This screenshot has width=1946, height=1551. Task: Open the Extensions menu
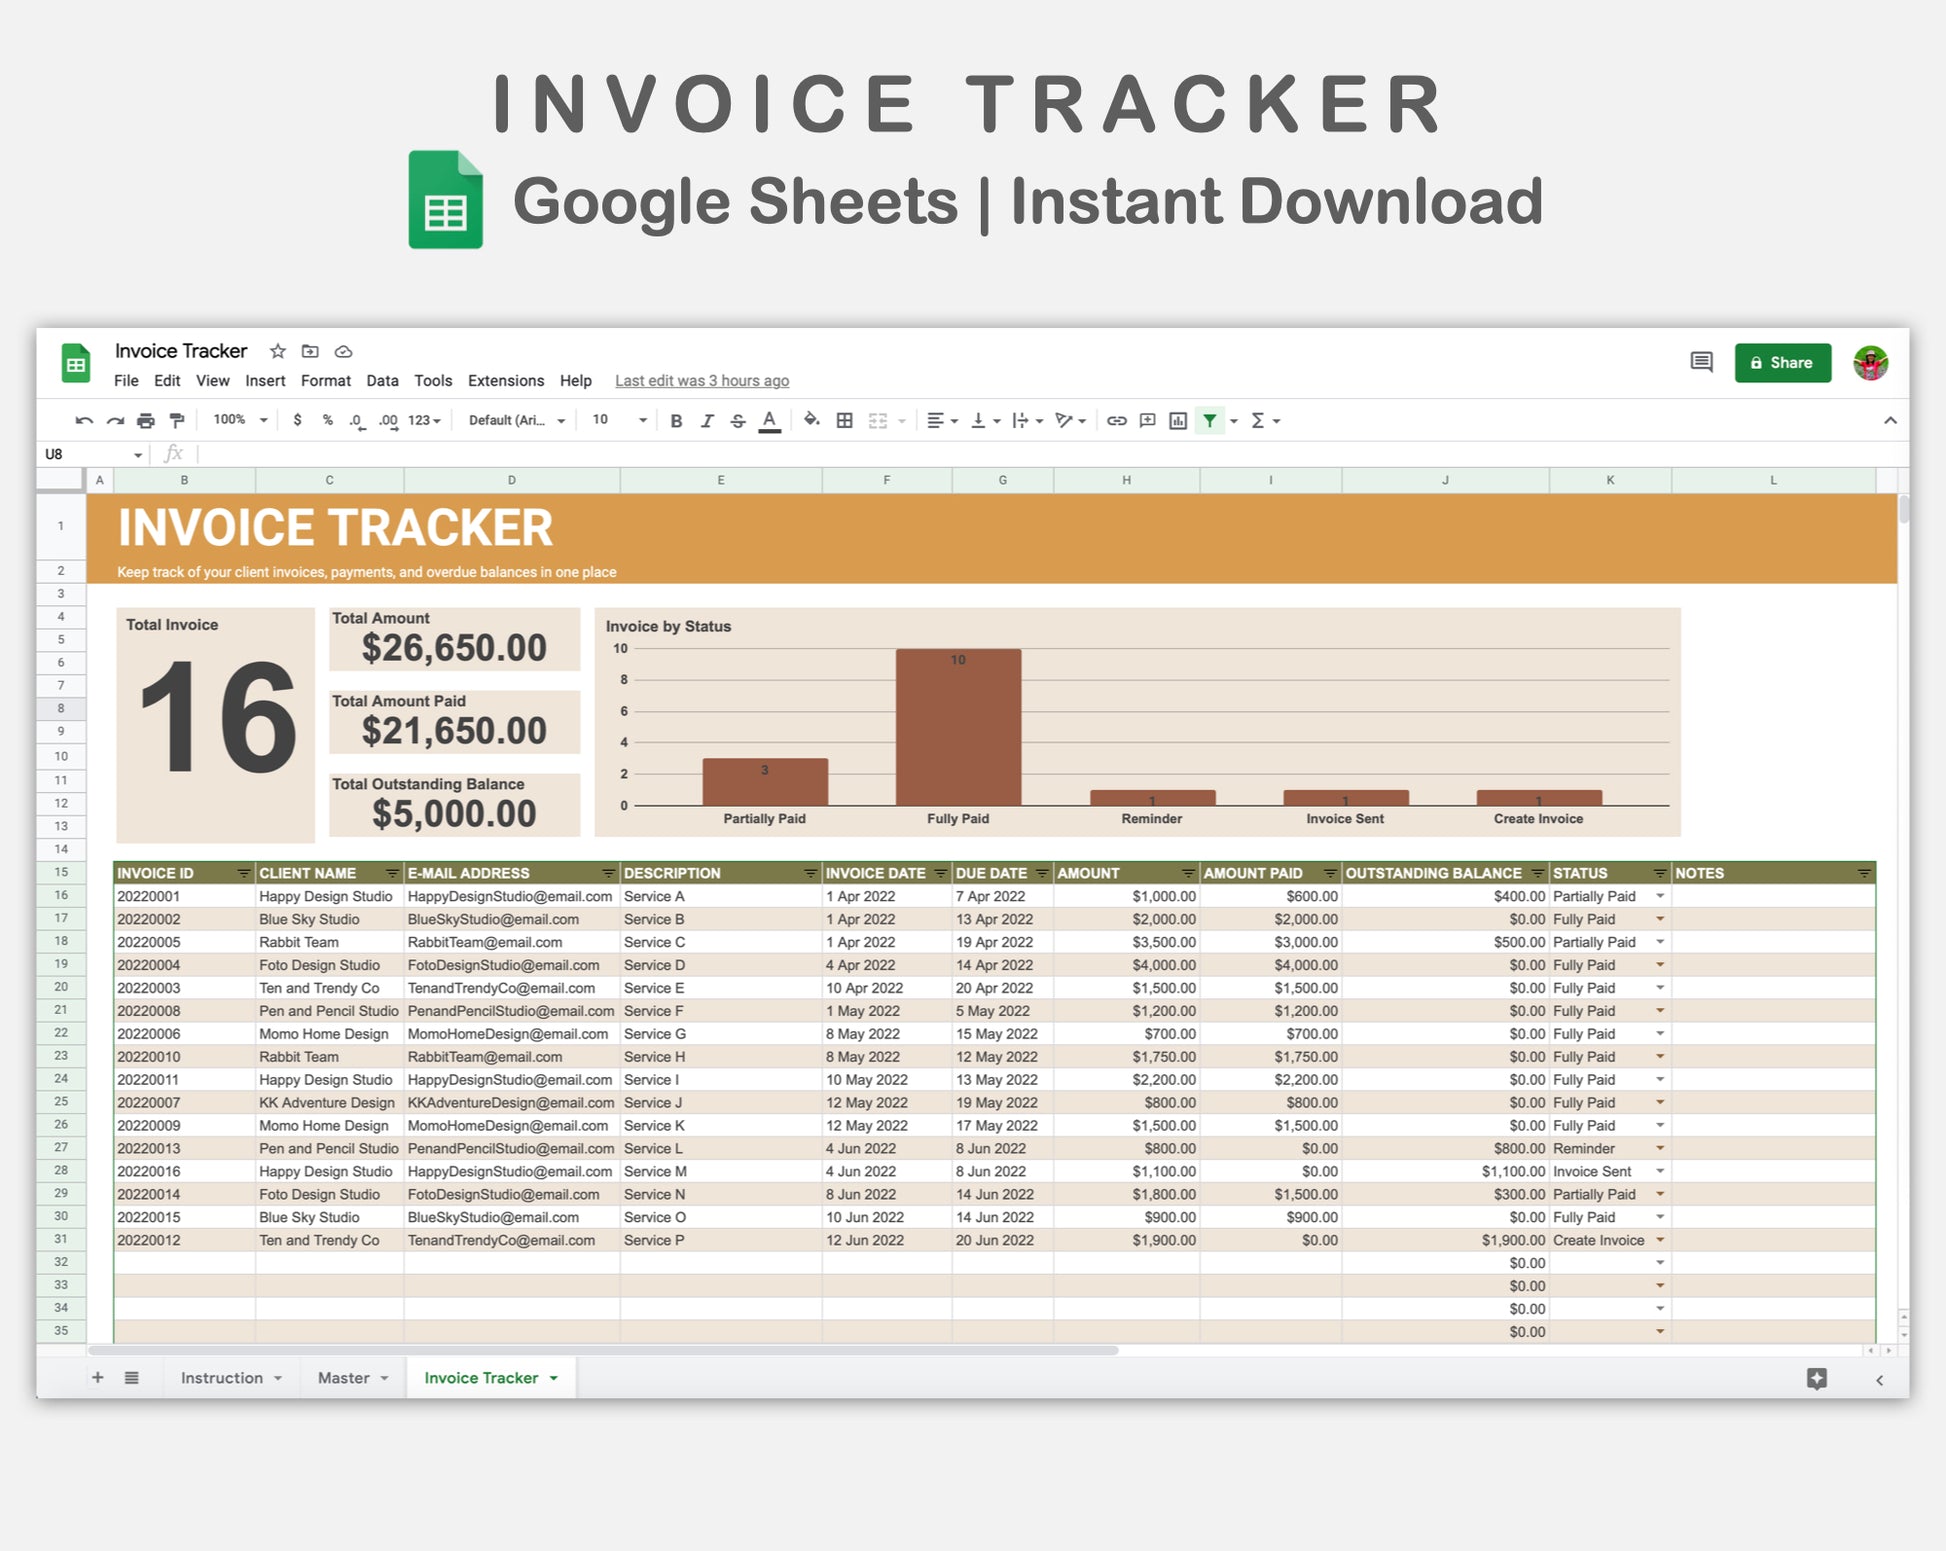click(505, 381)
